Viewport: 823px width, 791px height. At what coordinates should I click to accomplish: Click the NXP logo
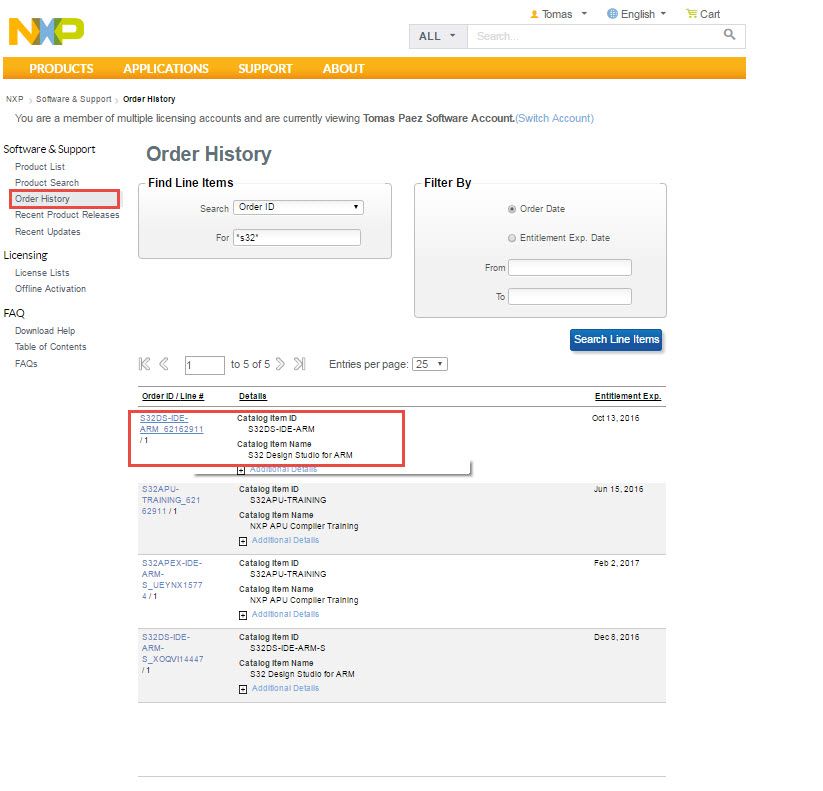coord(46,31)
